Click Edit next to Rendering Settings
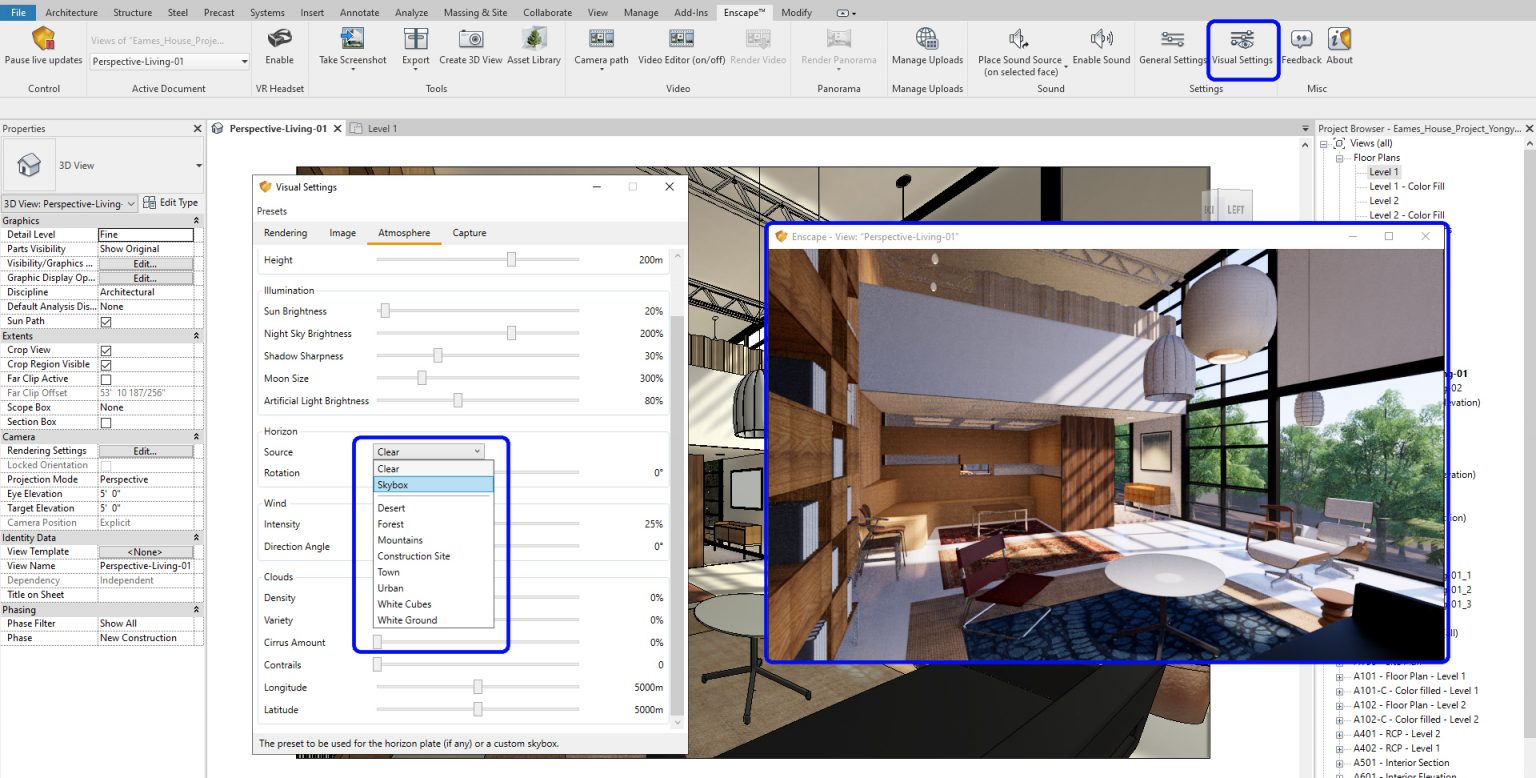Screen dimensions: 1536x778 146,450
